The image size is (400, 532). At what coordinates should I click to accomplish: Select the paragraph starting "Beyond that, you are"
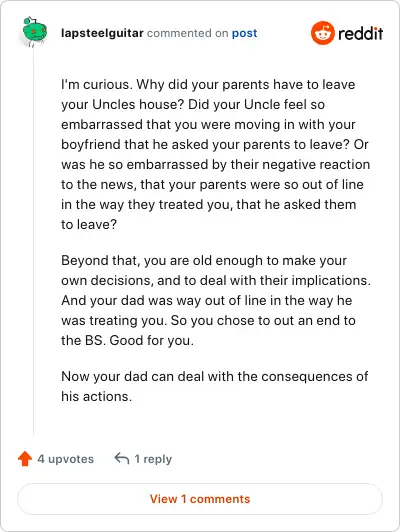pos(216,300)
